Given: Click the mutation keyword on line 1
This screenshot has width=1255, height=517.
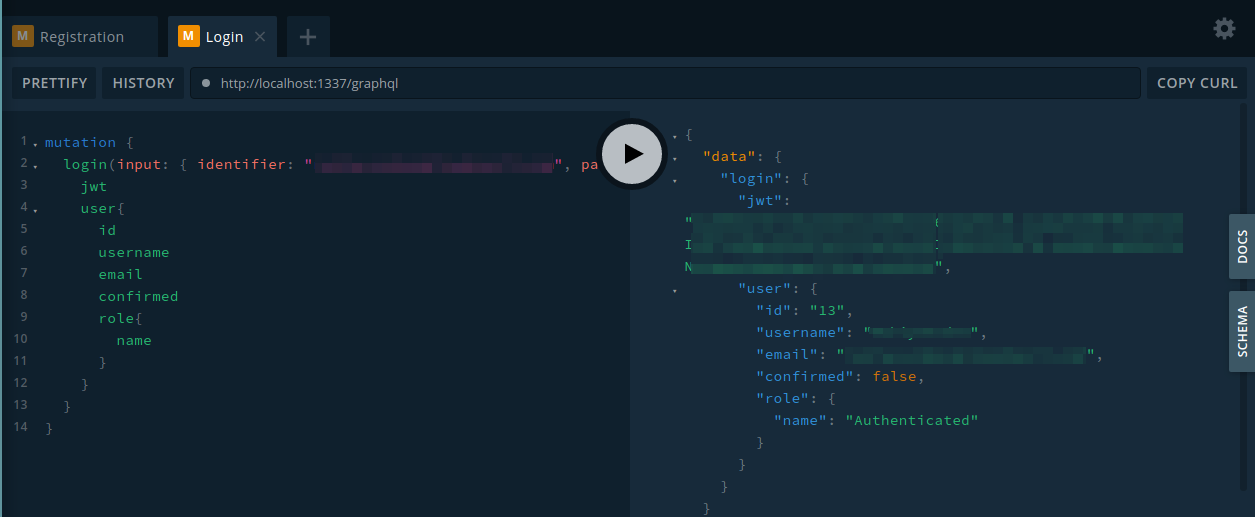Looking at the screenshot, I should (x=80, y=142).
